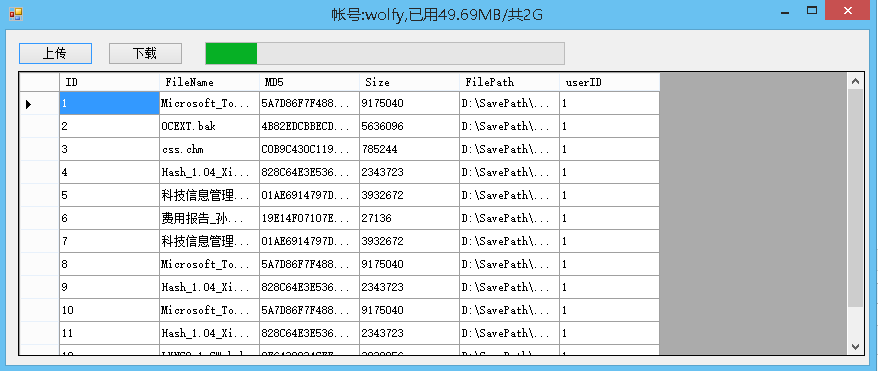Screen dimensions: 878x371
Task: Sort by the Size column header
Action: pyautogui.click(x=409, y=82)
